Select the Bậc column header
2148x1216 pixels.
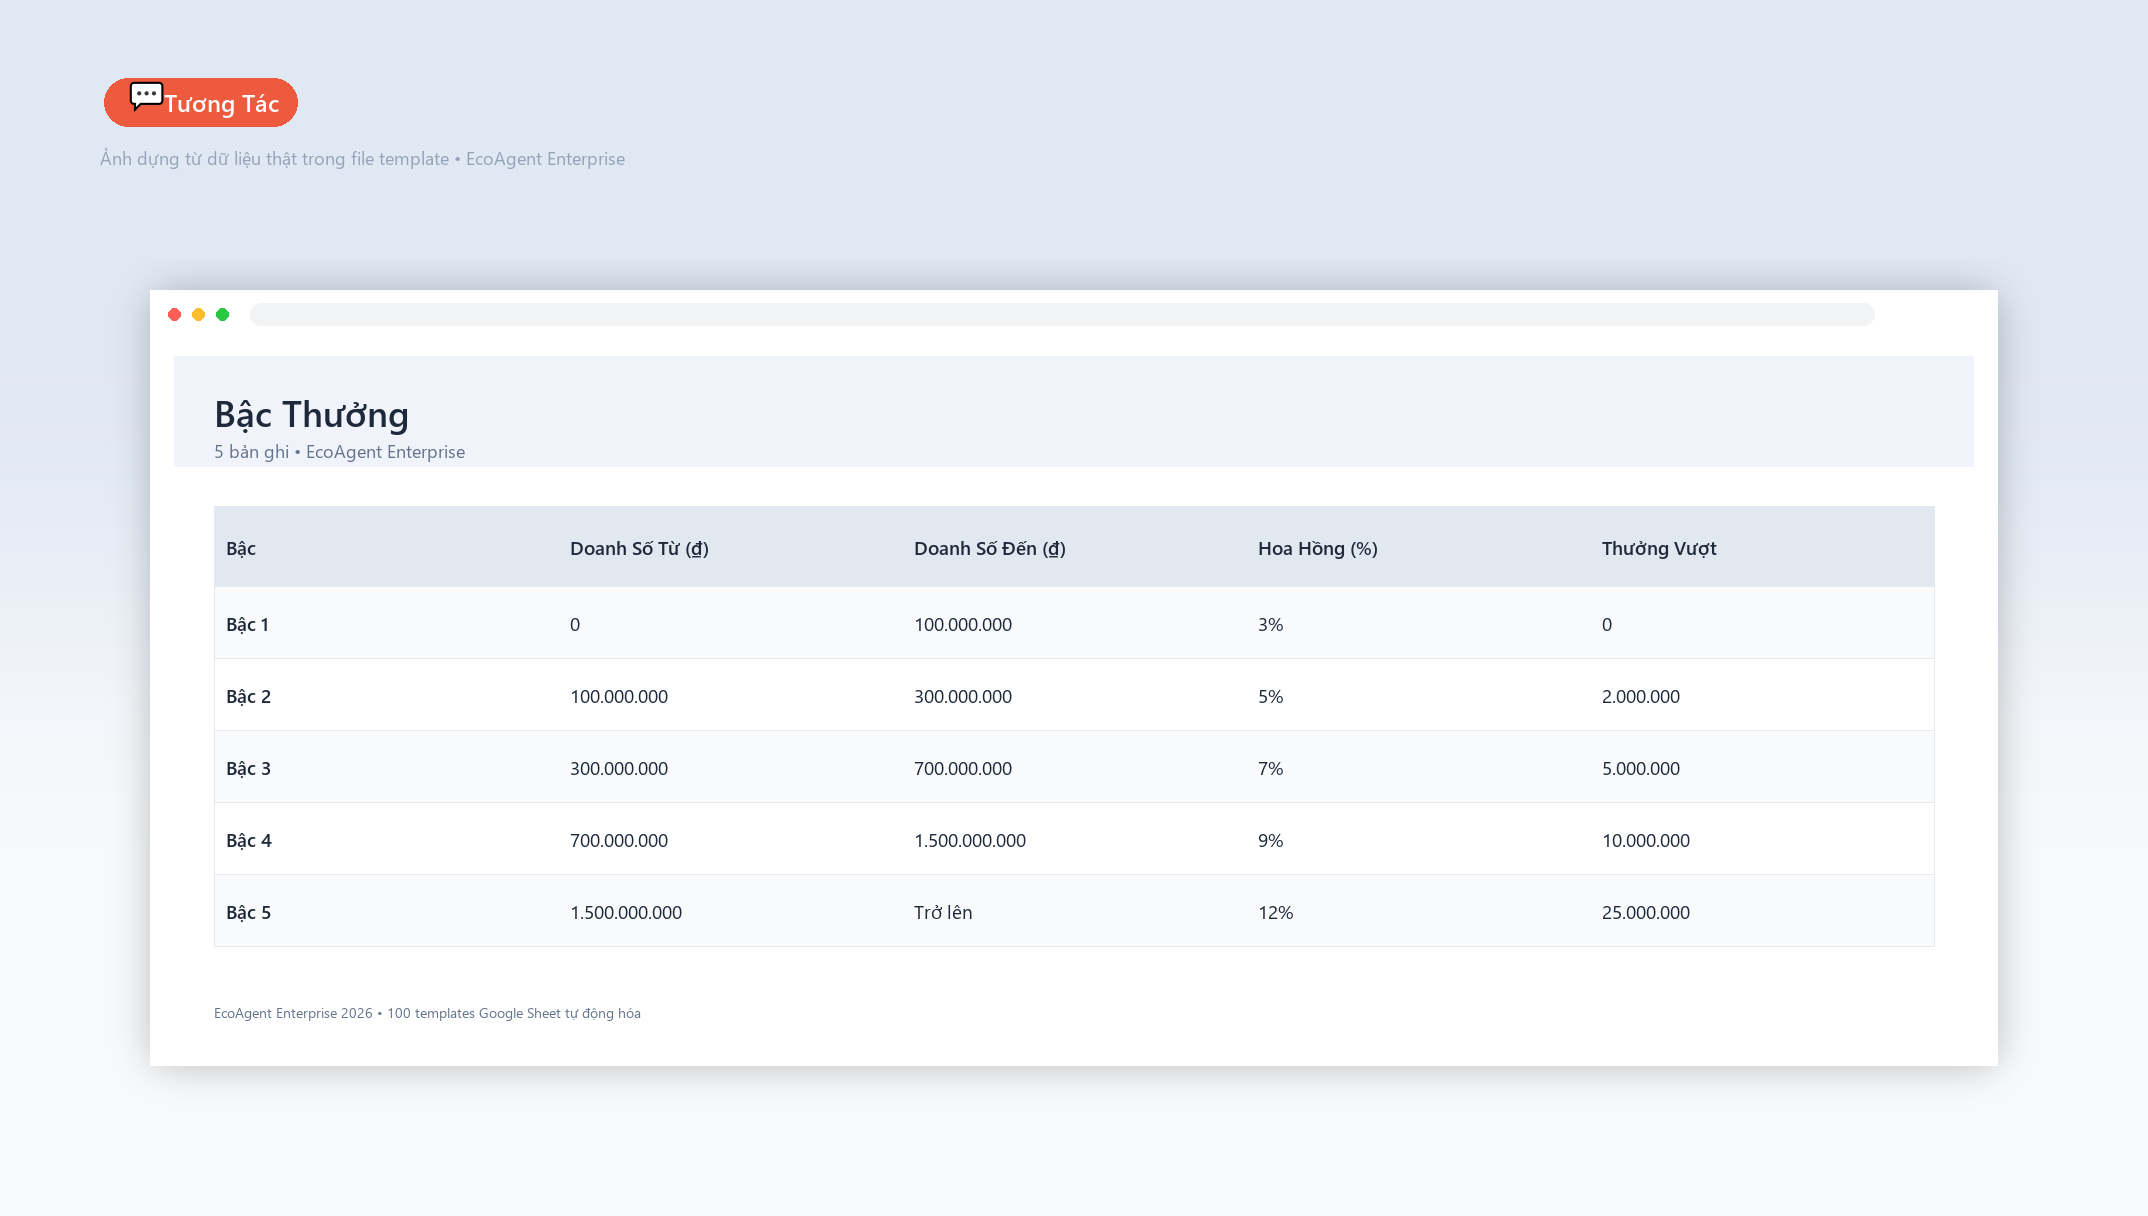point(241,548)
